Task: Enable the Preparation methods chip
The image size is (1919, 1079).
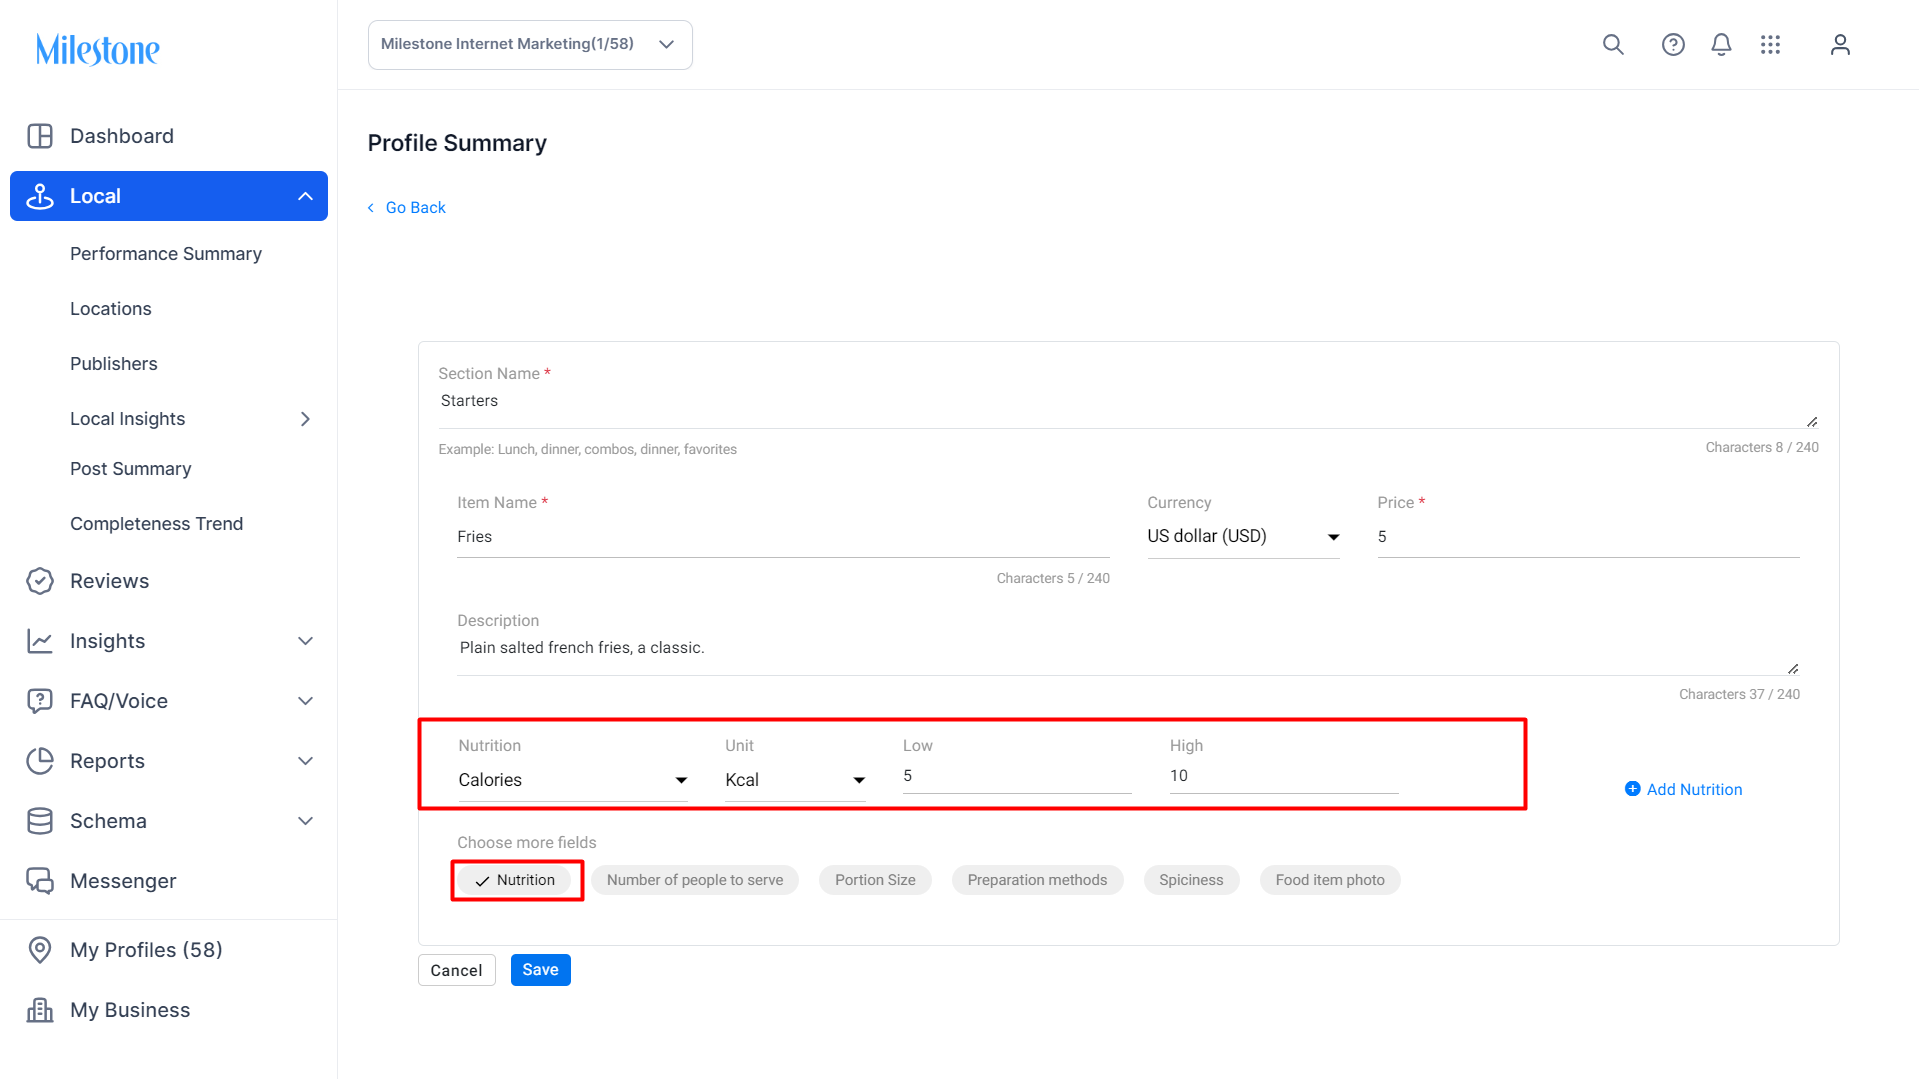Action: (x=1037, y=880)
